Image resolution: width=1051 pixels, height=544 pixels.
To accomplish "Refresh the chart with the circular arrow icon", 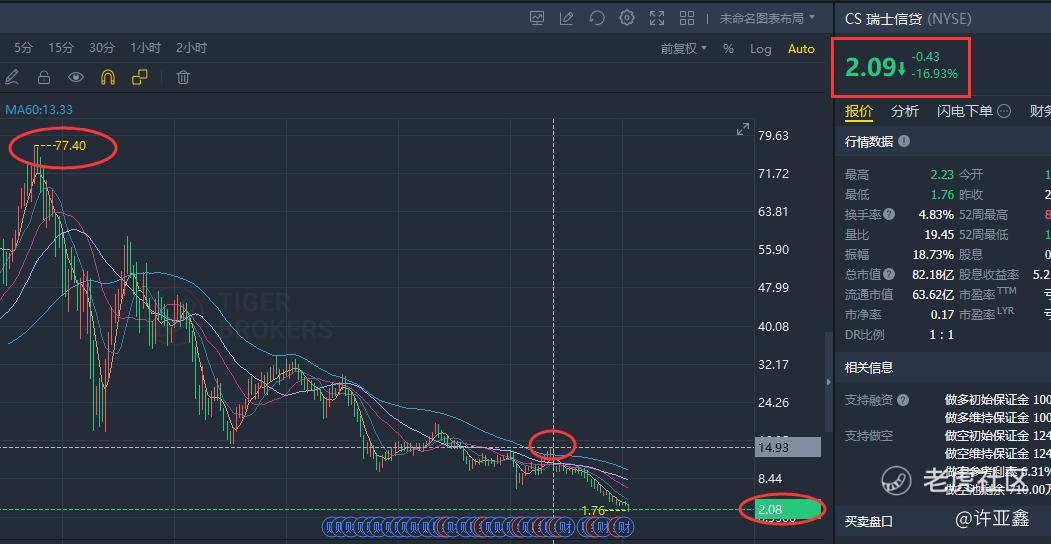I will (x=597, y=18).
